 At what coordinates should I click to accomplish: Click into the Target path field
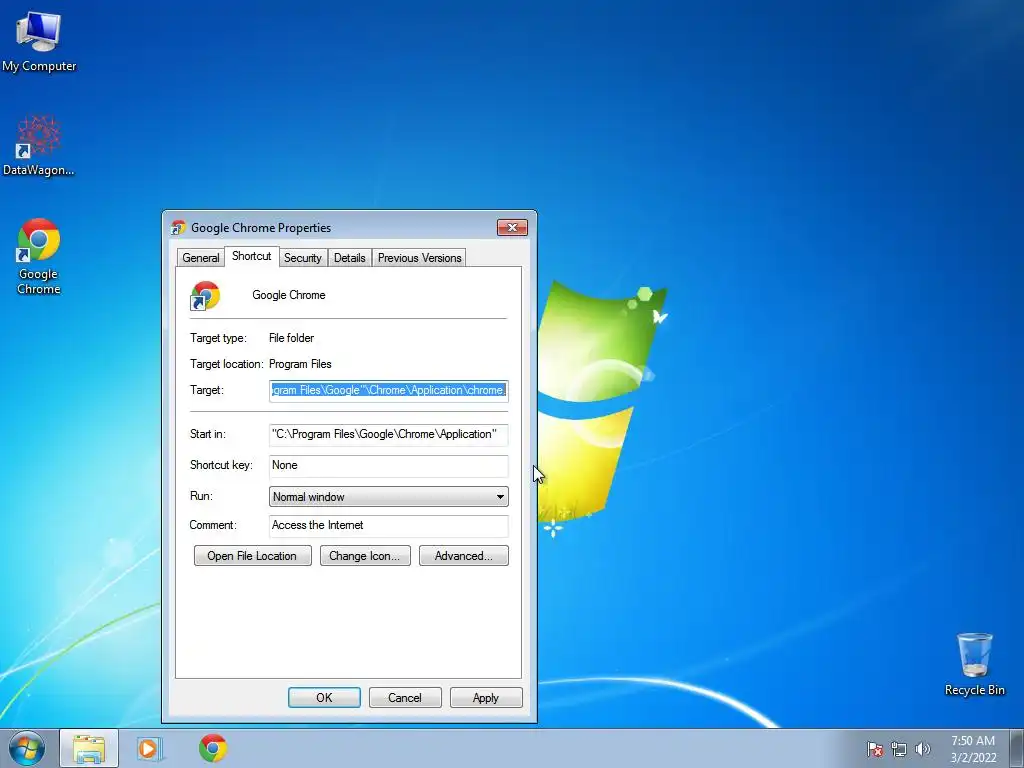click(389, 391)
